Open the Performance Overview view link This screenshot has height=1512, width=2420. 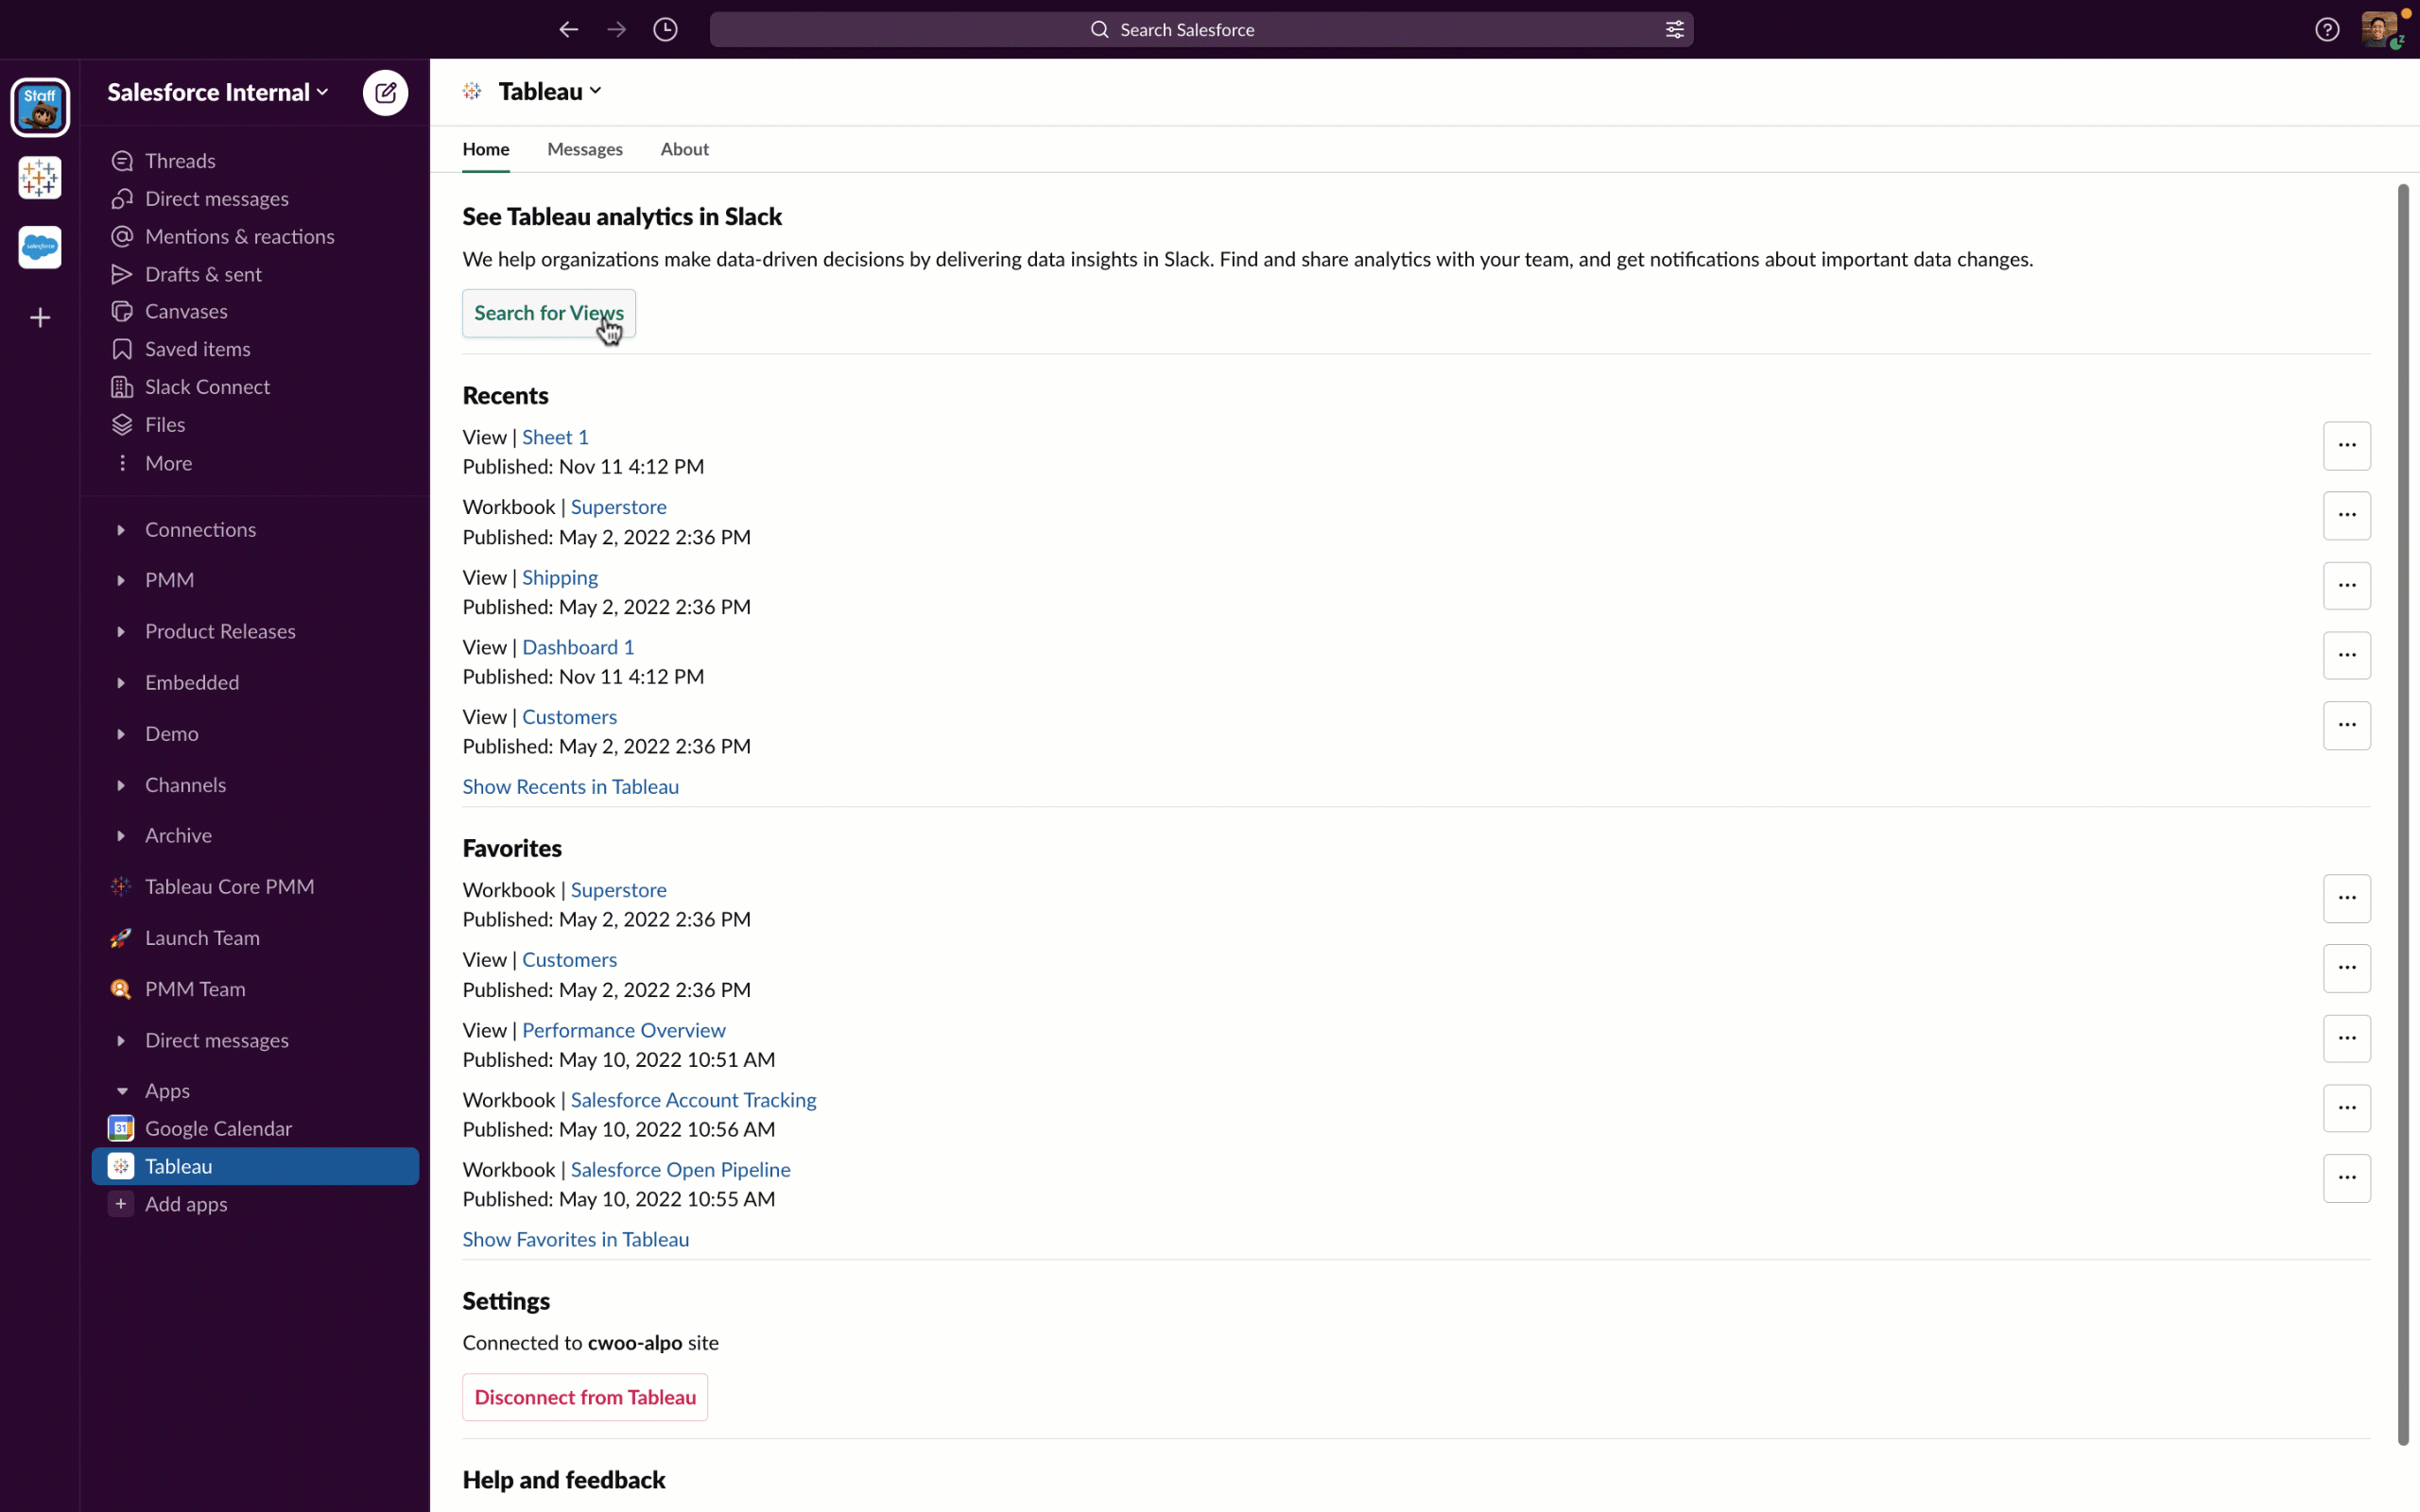pyautogui.click(x=624, y=1029)
